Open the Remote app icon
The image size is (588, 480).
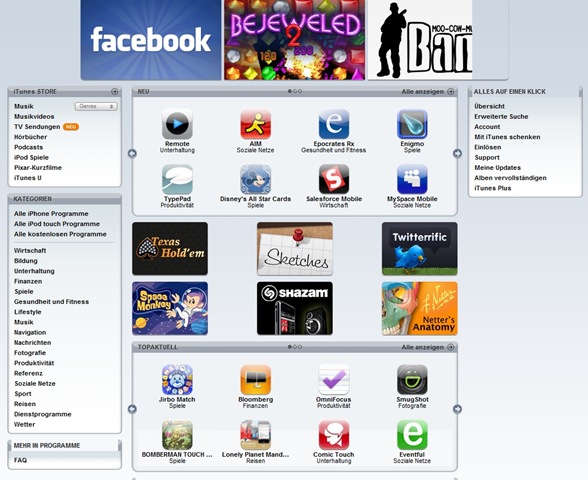pyautogui.click(x=177, y=124)
